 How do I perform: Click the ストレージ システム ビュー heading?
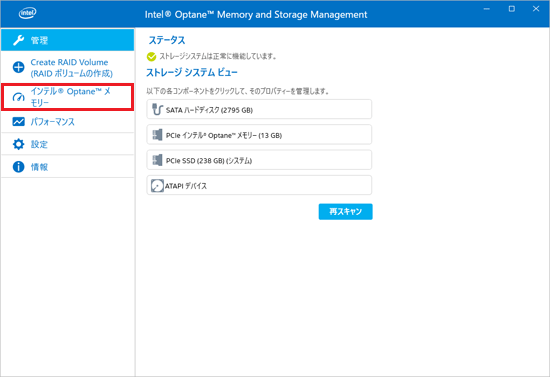[x=192, y=73]
